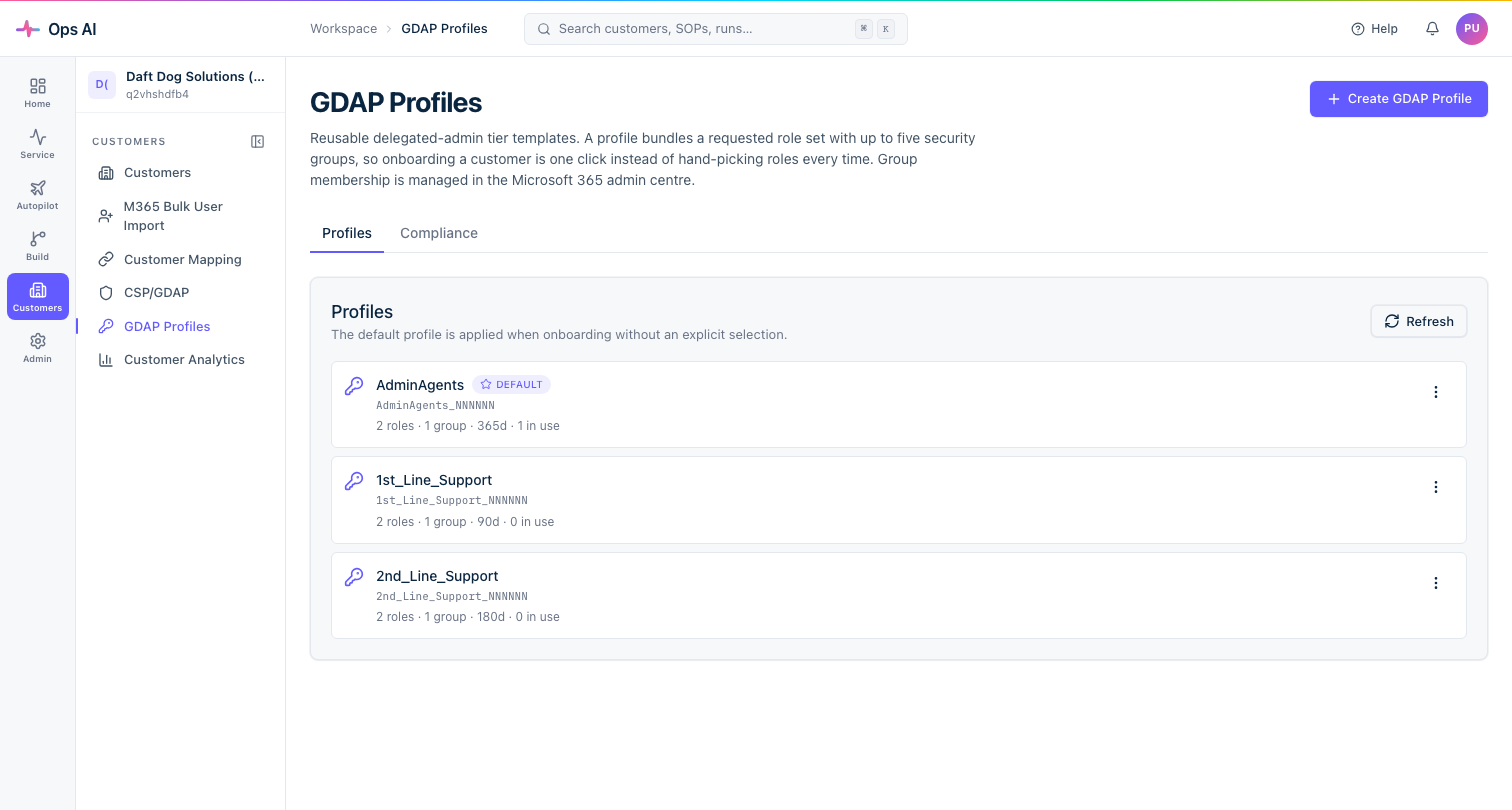This screenshot has height=810, width=1512.
Task: Open the Autopilot section icon
Action: coord(38,195)
